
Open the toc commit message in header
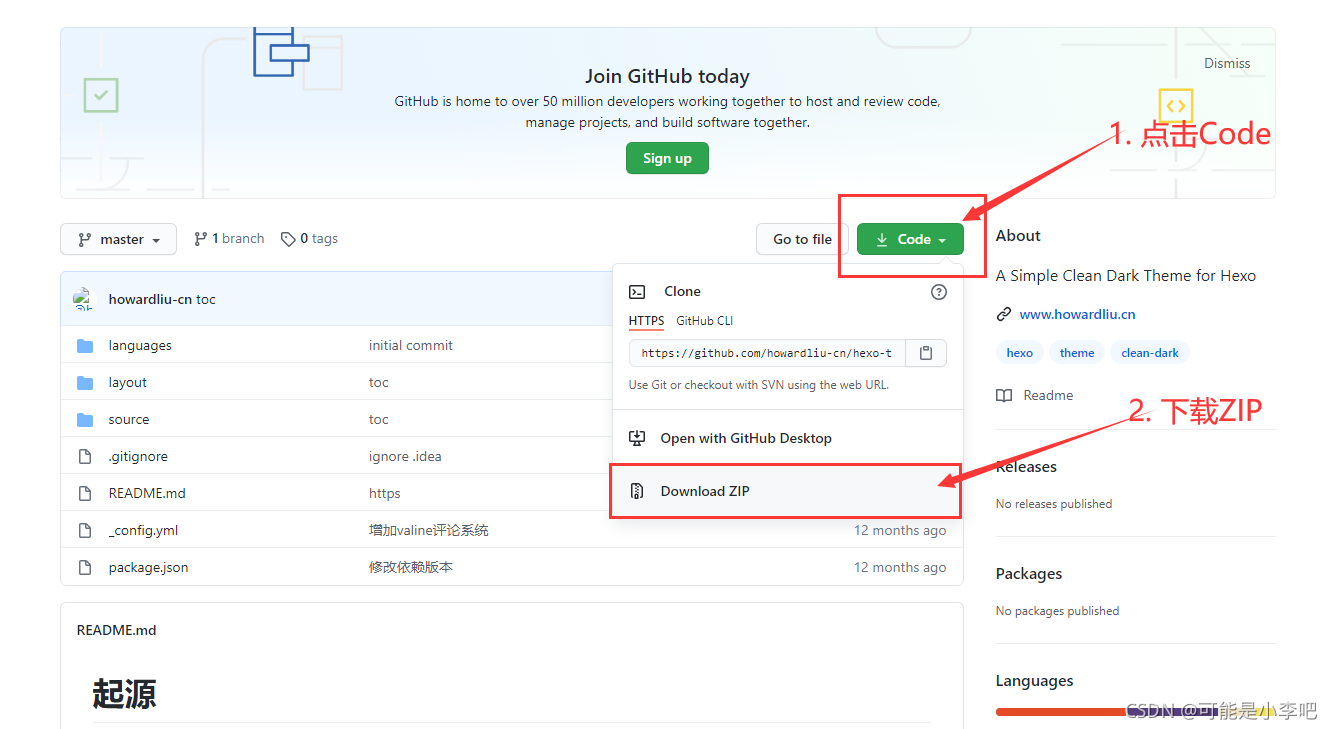click(206, 299)
